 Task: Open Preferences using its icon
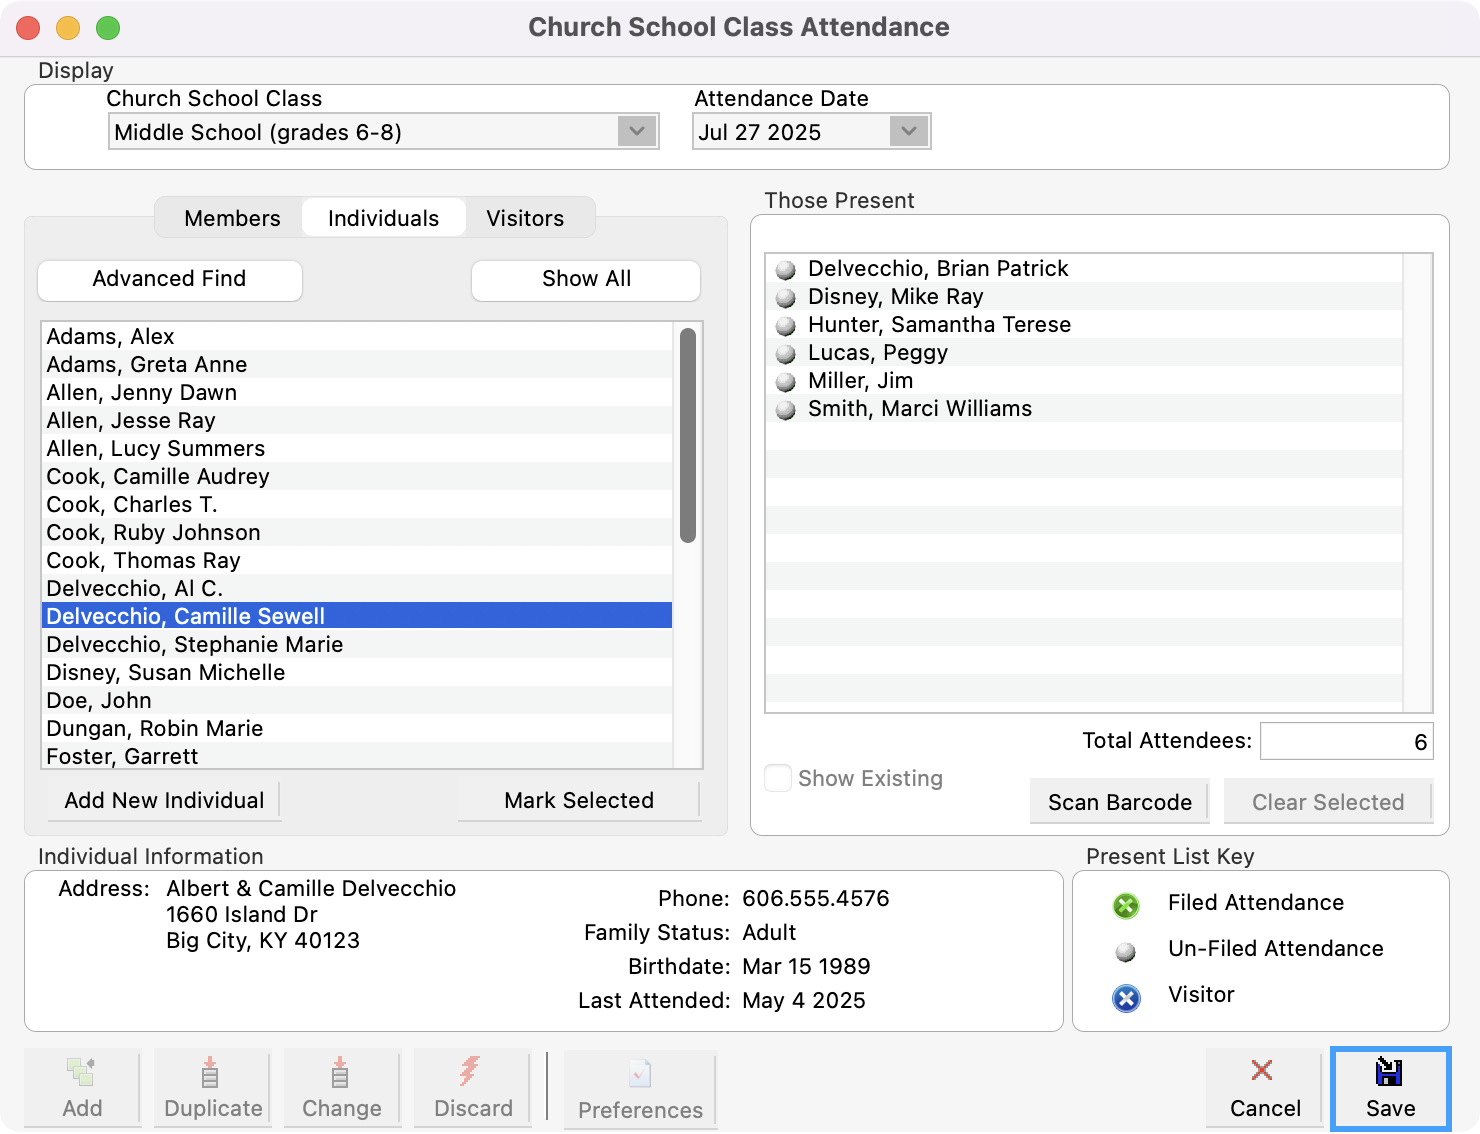[639, 1074]
